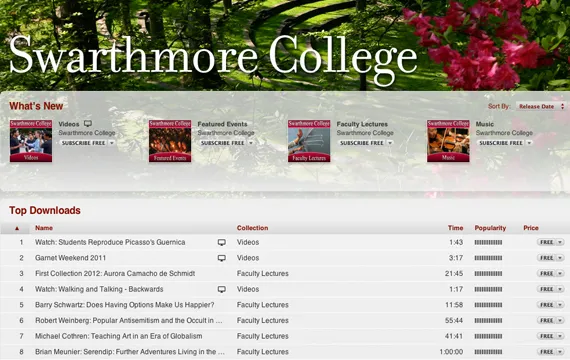The height and width of the screenshot is (360, 570).
Task: Expand arrow beside Videos Subscribe Free button
Action: click(112, 143)
